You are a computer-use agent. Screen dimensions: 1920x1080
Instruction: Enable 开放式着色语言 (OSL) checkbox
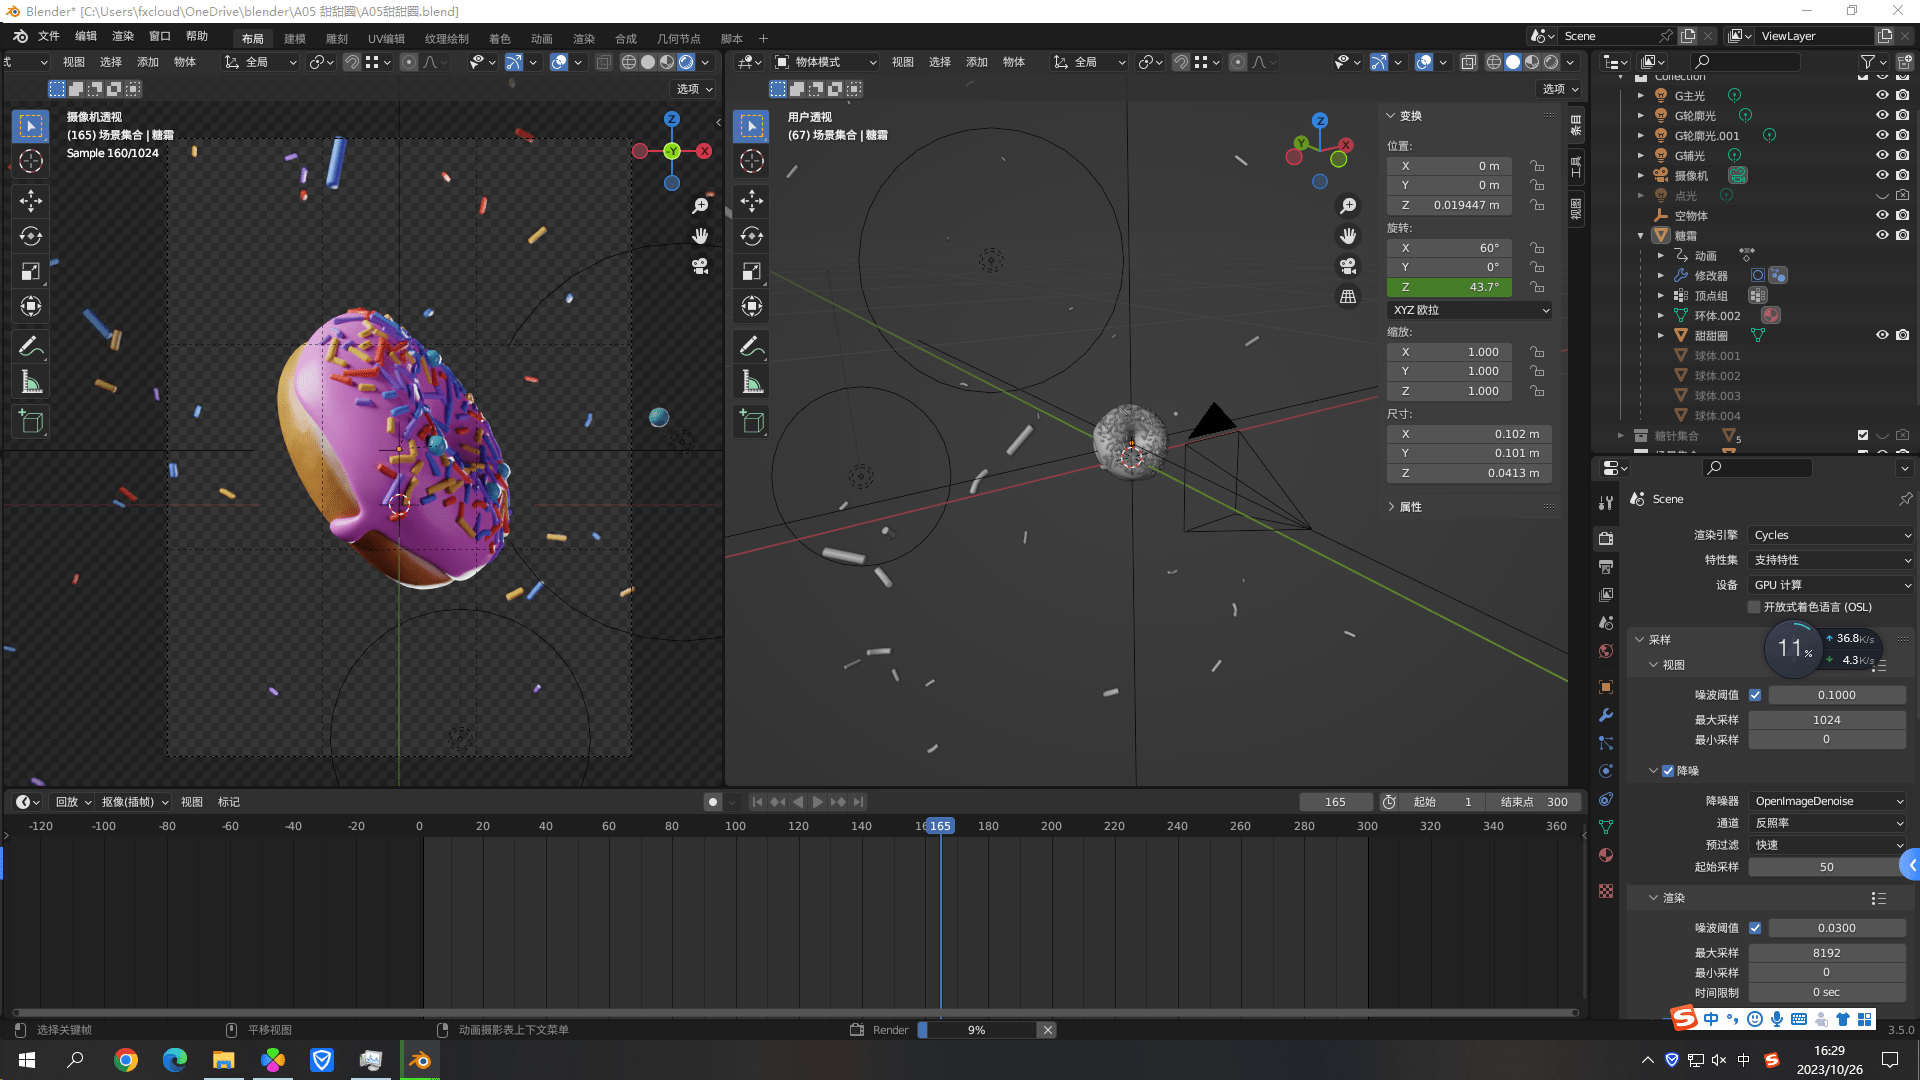[1754, 607]
